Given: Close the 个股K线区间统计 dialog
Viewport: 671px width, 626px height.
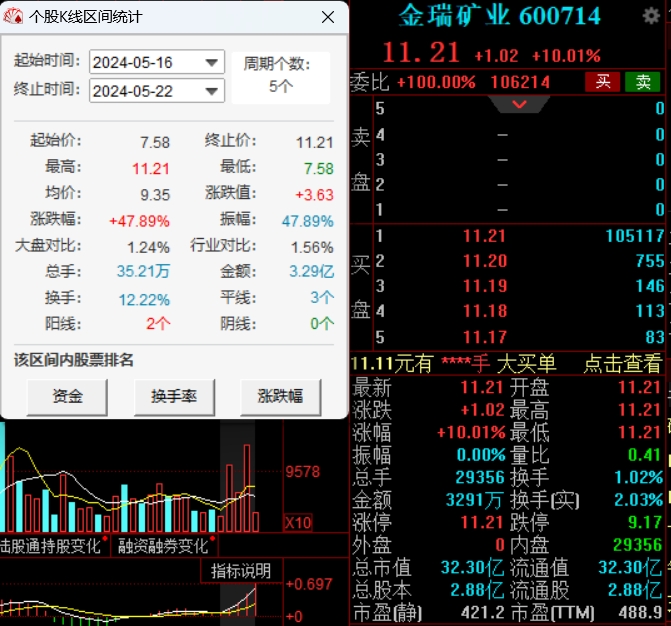Looking at the screenshot, I should 328,17.
